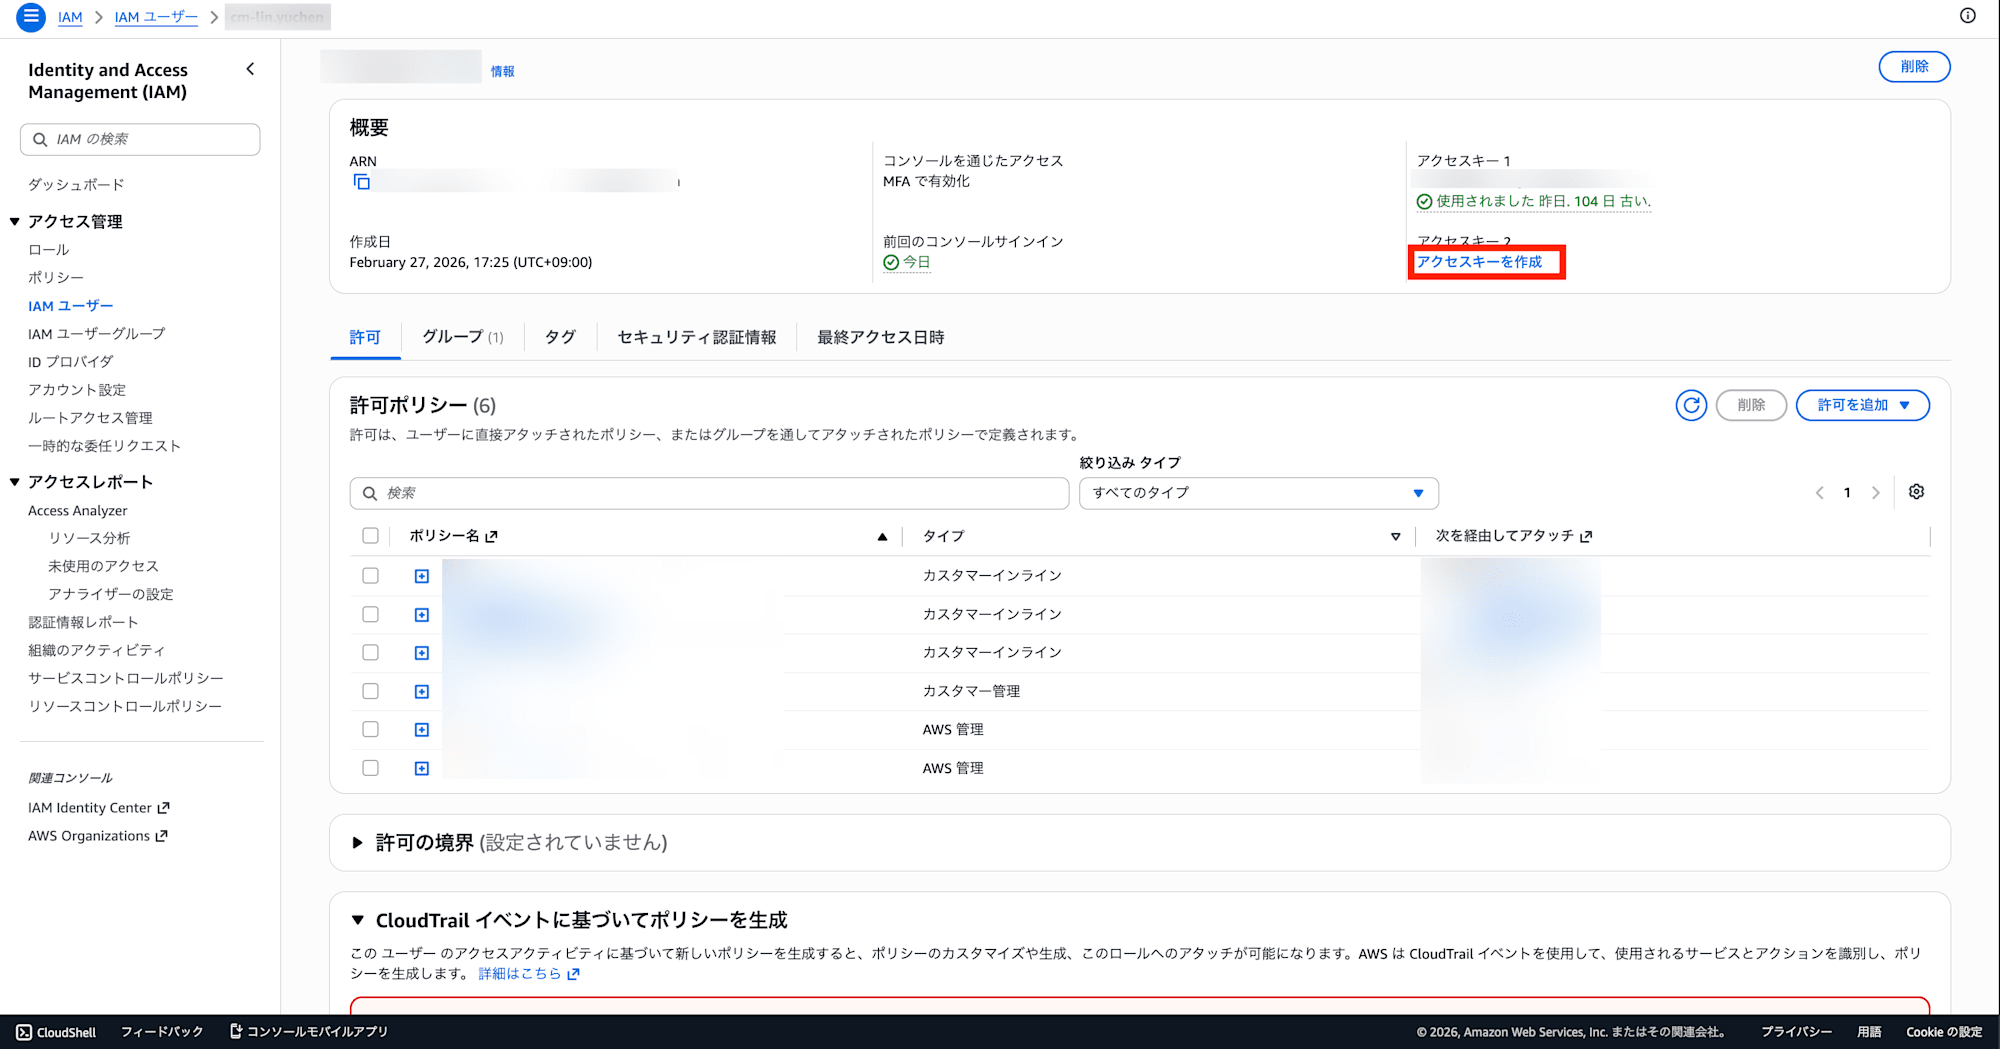This screenshot has width=2000, height=1049.
Task: Check the third カスタマーインライン row checkbox
Action: [370, 652]
